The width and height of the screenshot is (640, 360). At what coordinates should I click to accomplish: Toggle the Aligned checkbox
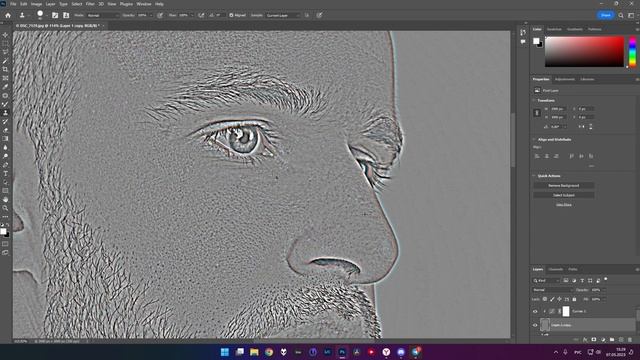tap(231, 15)
